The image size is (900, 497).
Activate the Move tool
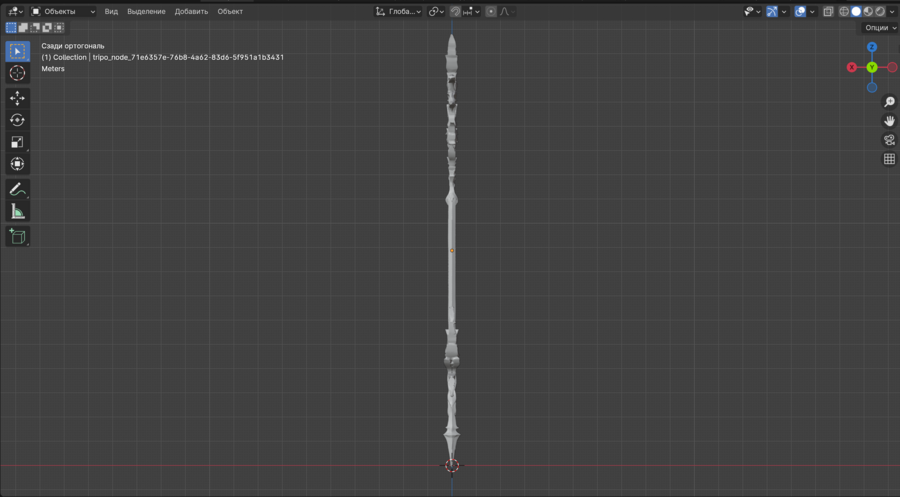pyautogui.click(x=17, y=98)
